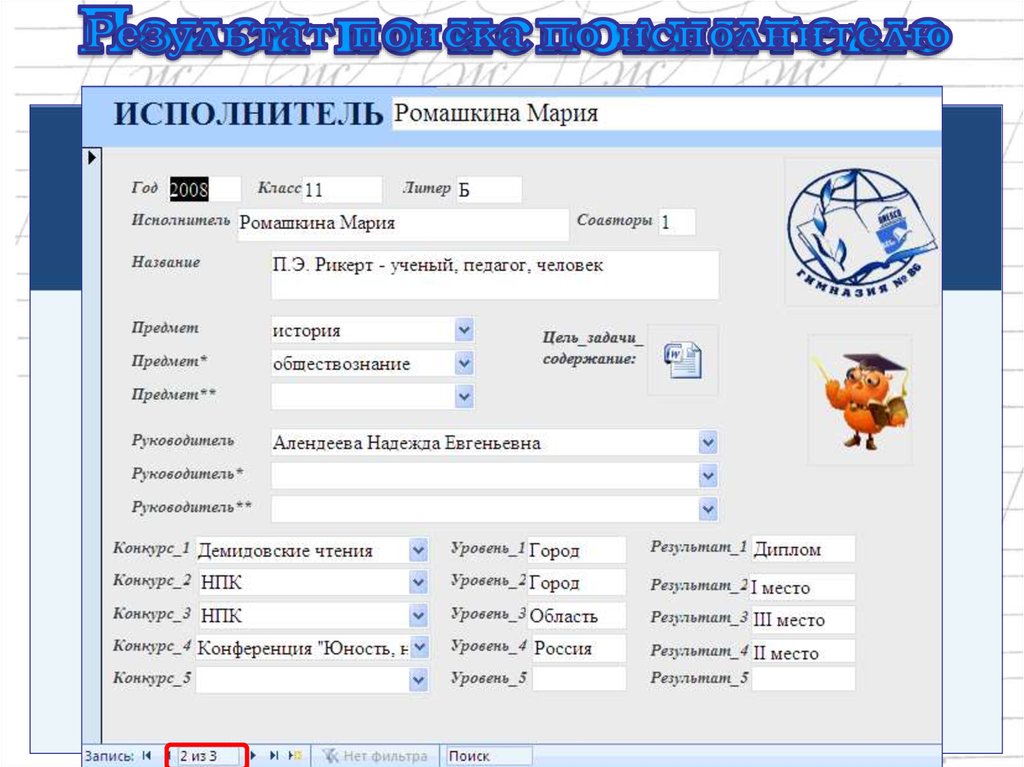Go to next record arrow

click(x=253, y=755)
